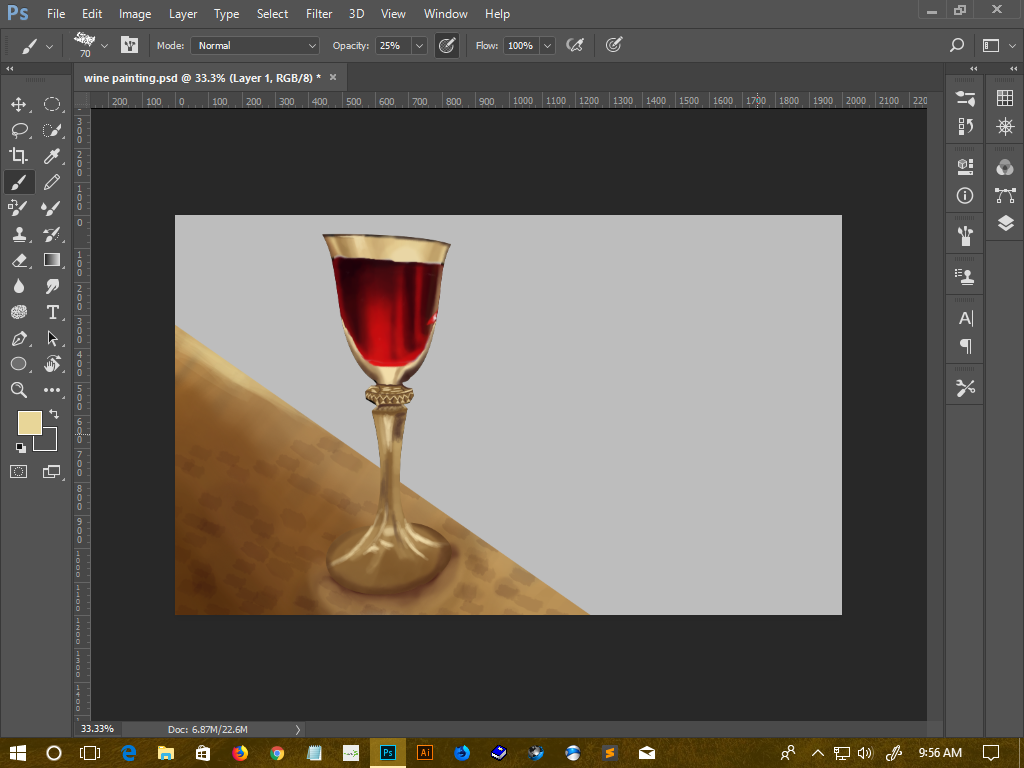This screenshot has width=1024, height=768.
Task: Switch to wine painting.psd document tab
Action: (x=202, y=78)
